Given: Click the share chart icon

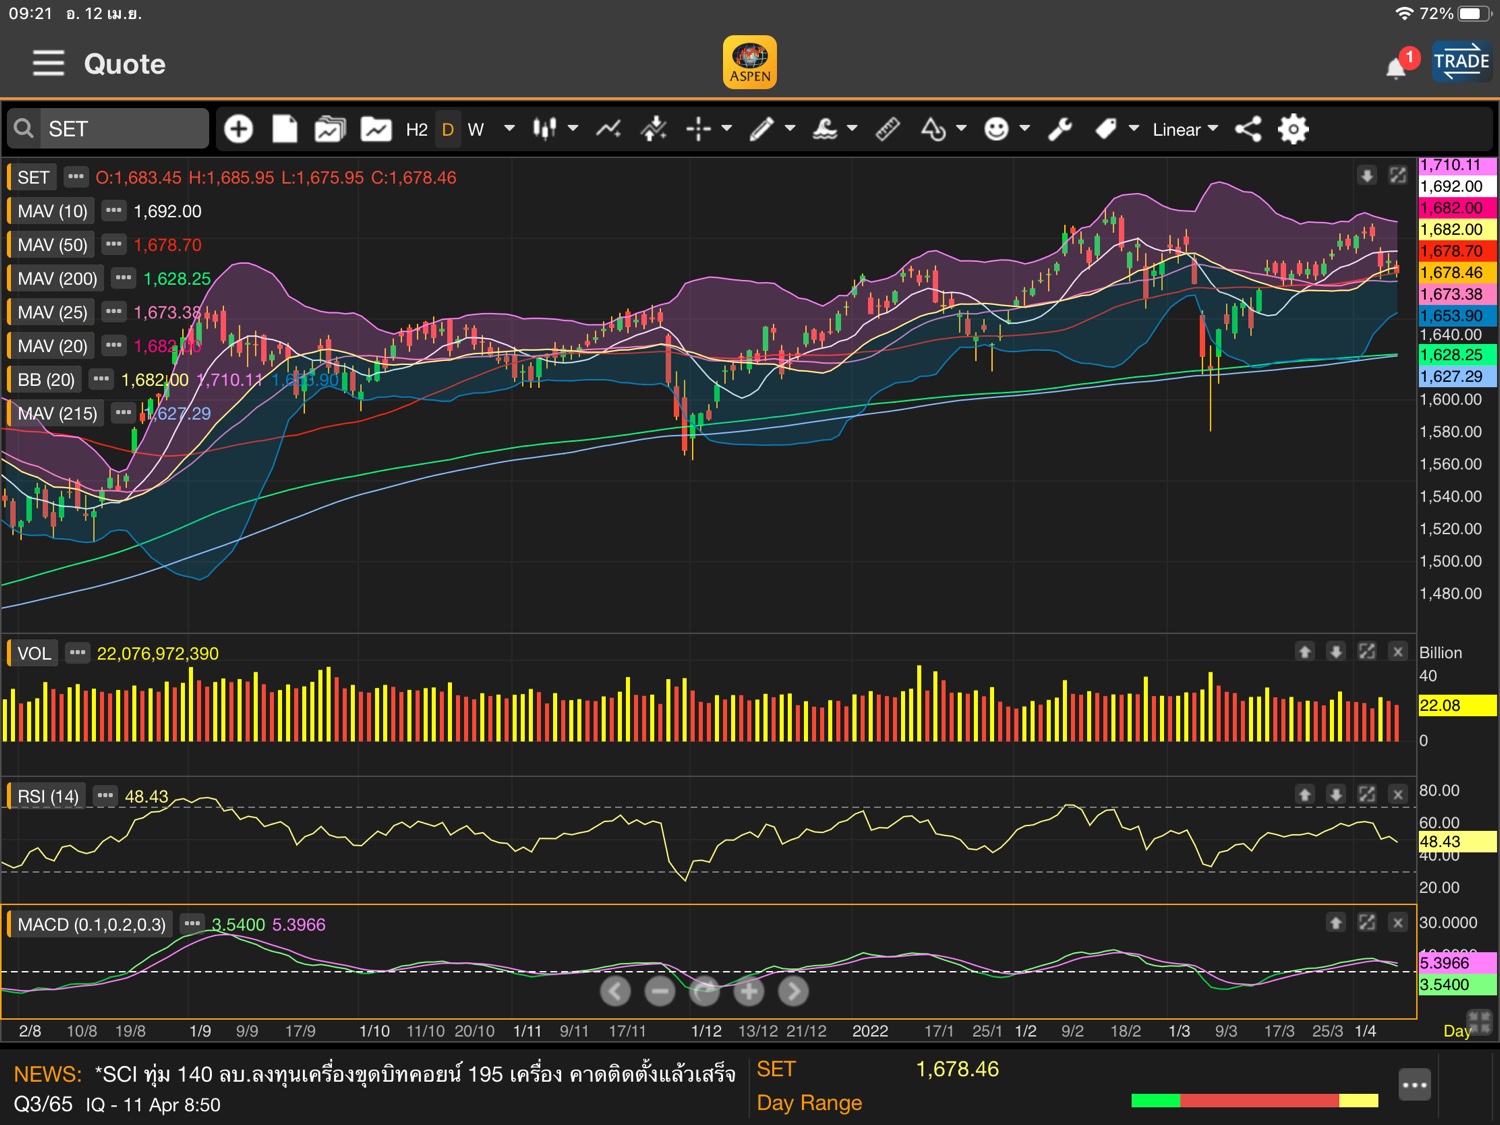Looking at the screenshot, I should click(1248, 129).
